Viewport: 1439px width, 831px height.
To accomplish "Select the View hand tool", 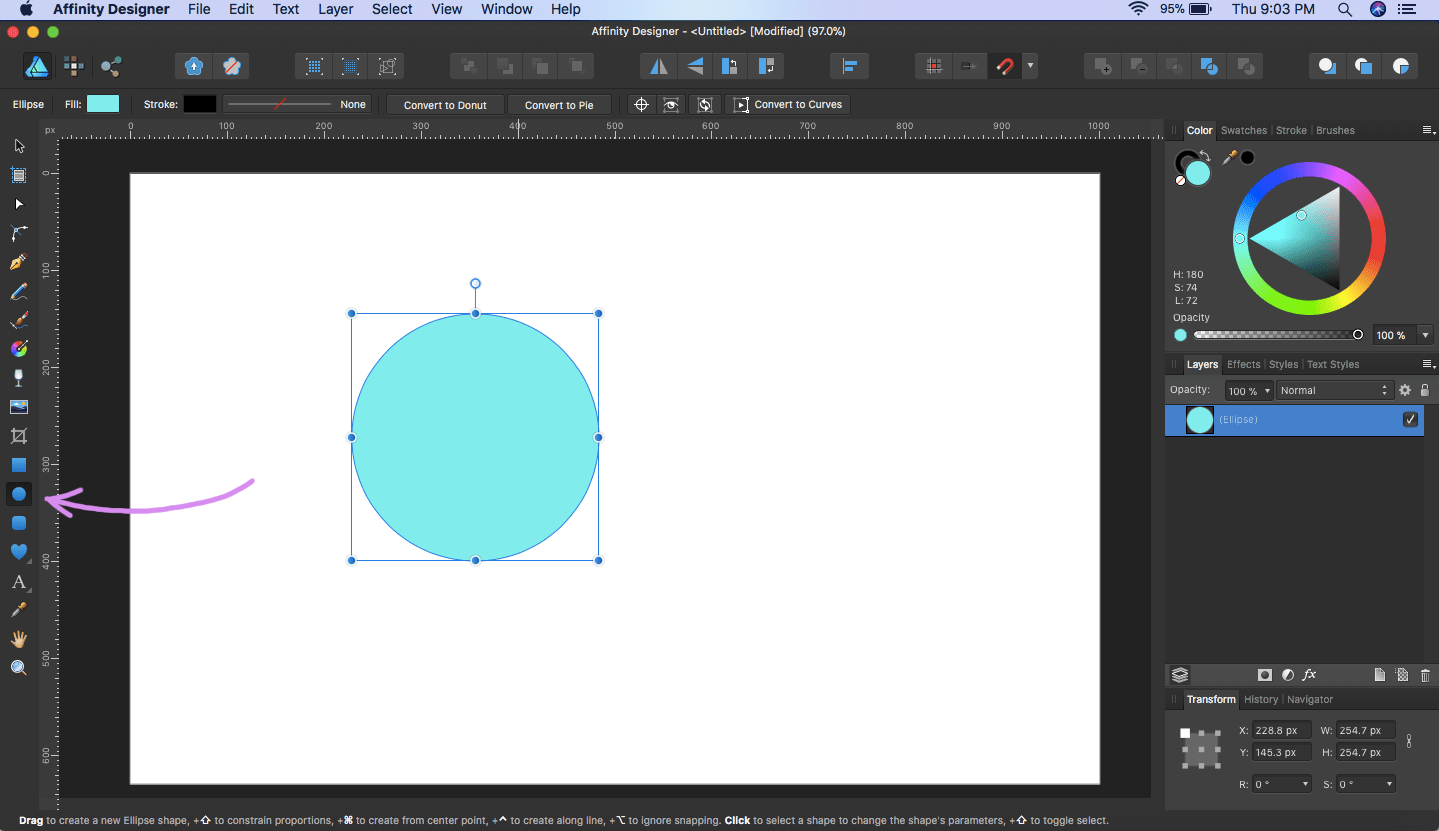I will click(18, 639).
